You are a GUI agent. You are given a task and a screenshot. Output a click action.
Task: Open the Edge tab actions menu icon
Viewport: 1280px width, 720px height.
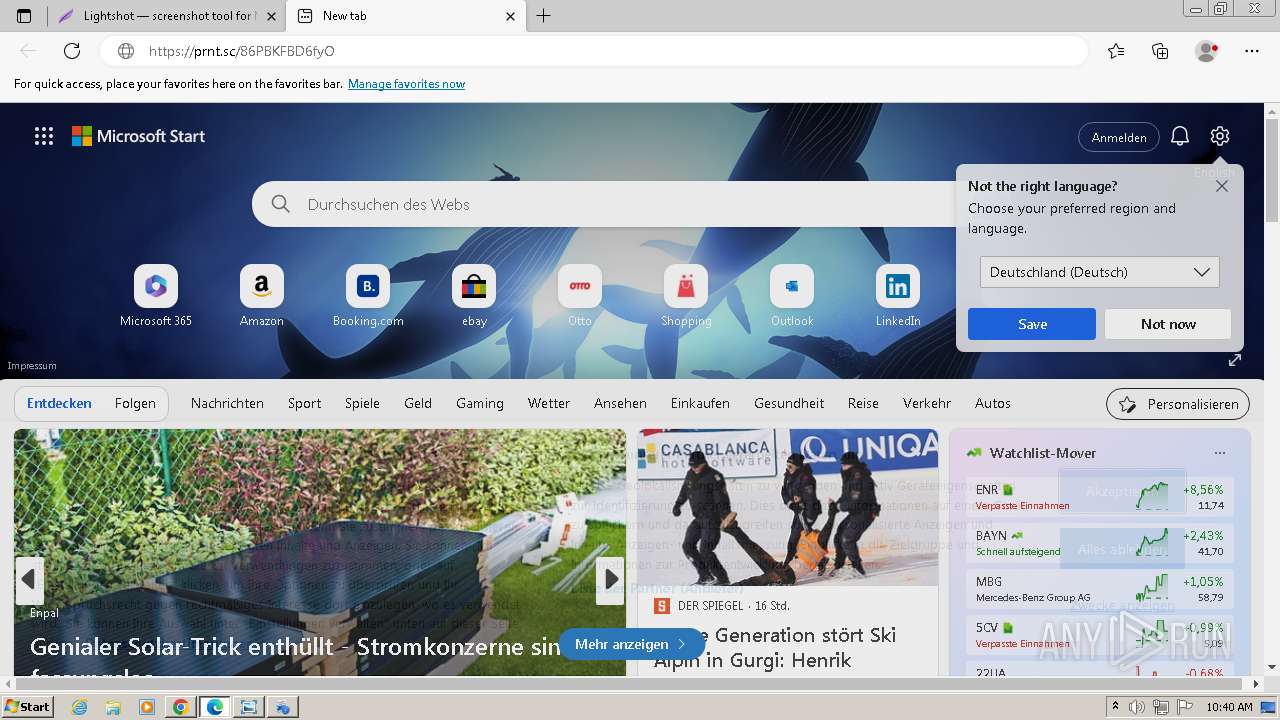click(24, 16)
